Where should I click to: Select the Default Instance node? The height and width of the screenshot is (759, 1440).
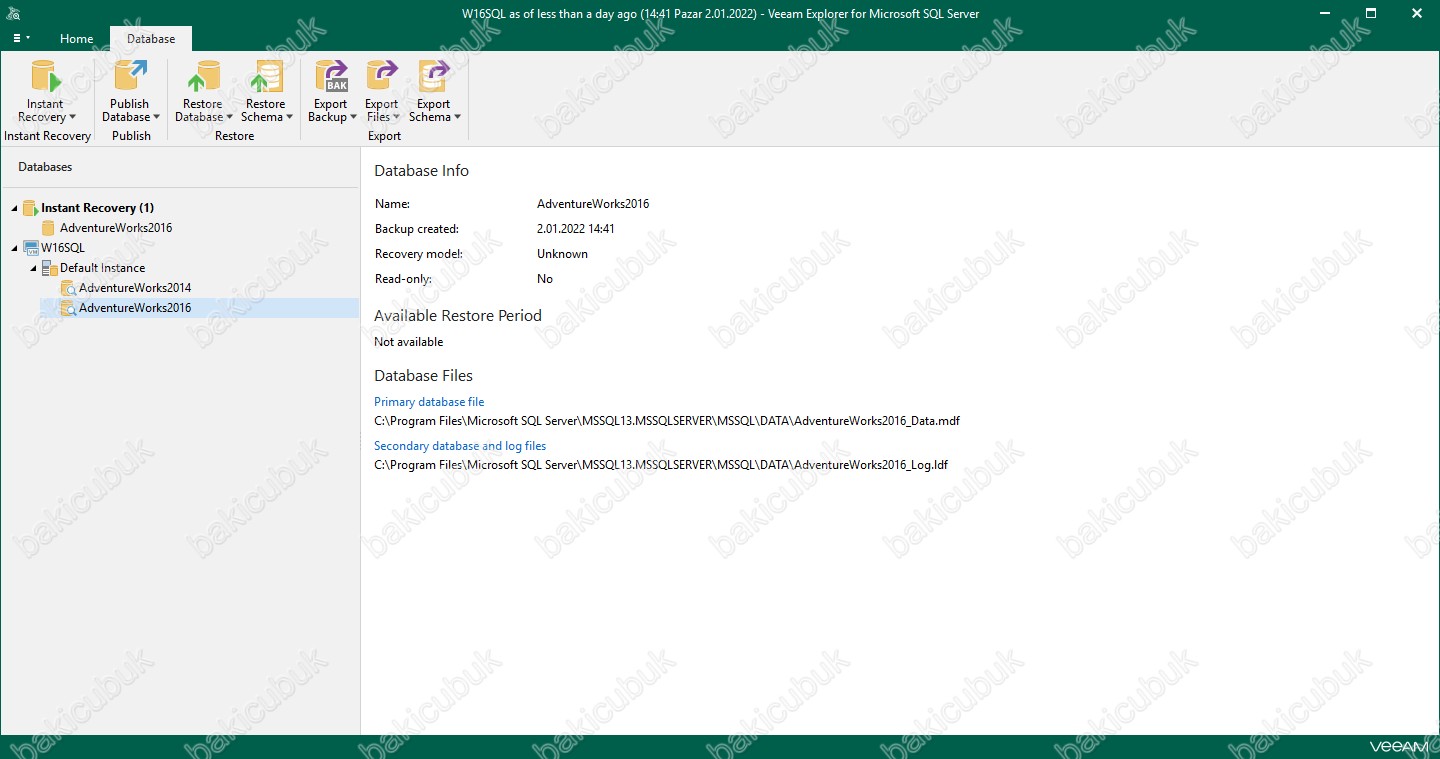102,268
